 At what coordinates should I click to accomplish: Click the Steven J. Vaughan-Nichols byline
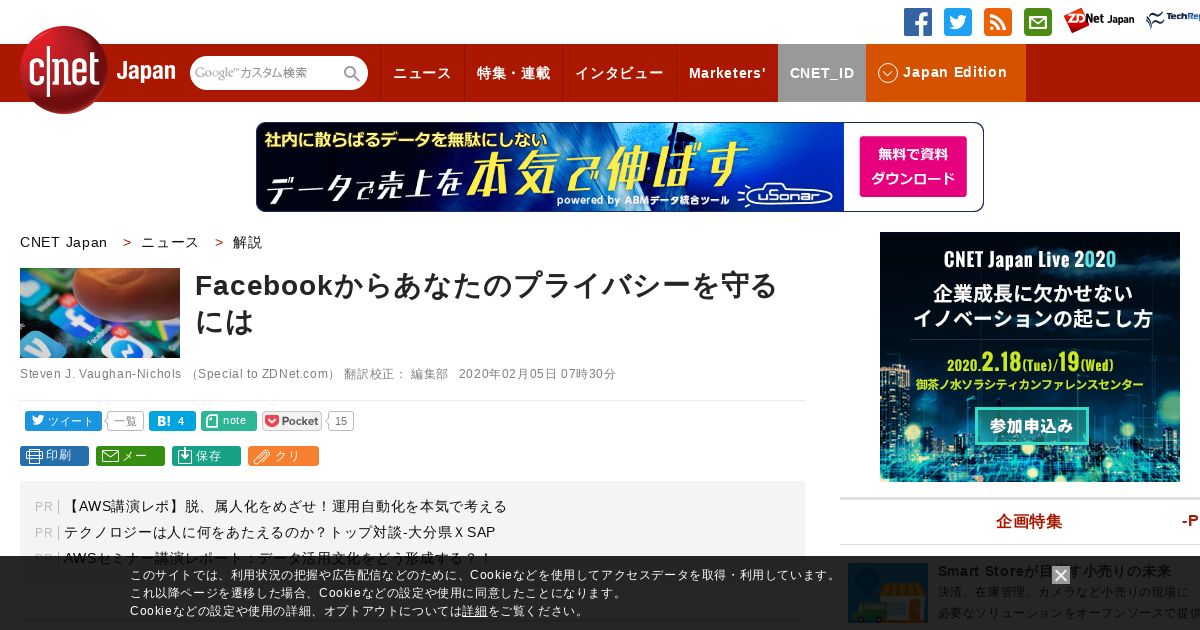click(x=100, y=374)
